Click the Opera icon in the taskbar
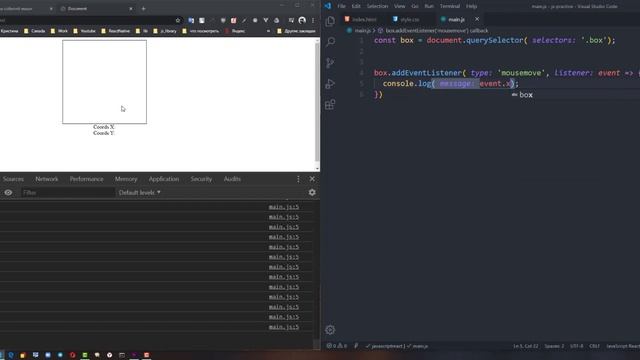 (x=72, y=355)
